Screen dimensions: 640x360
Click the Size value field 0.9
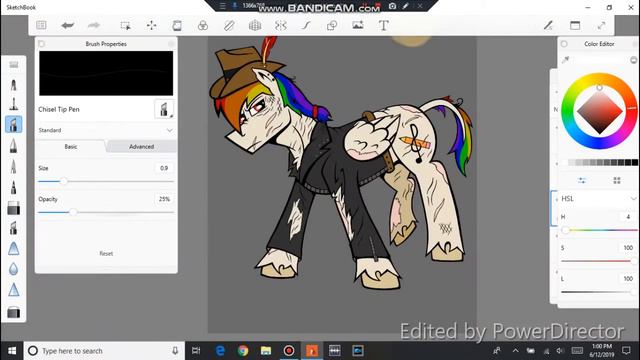coord(164,168)
